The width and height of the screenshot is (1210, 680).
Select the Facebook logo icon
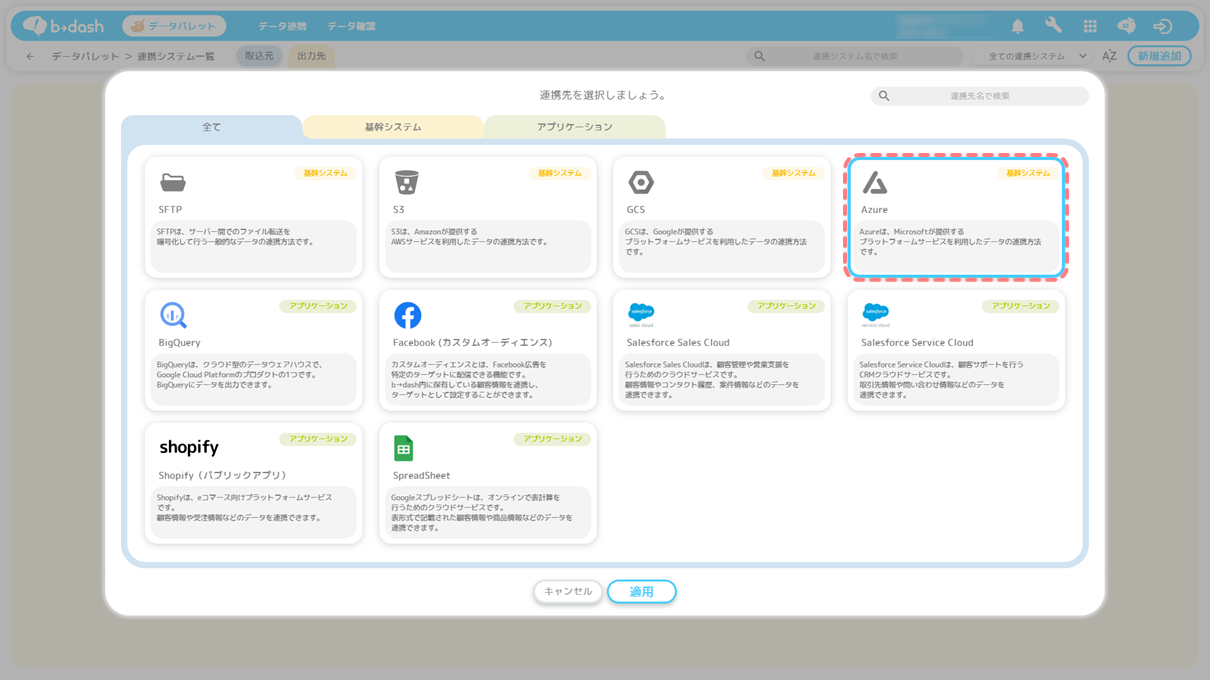[x=407, y=315]
